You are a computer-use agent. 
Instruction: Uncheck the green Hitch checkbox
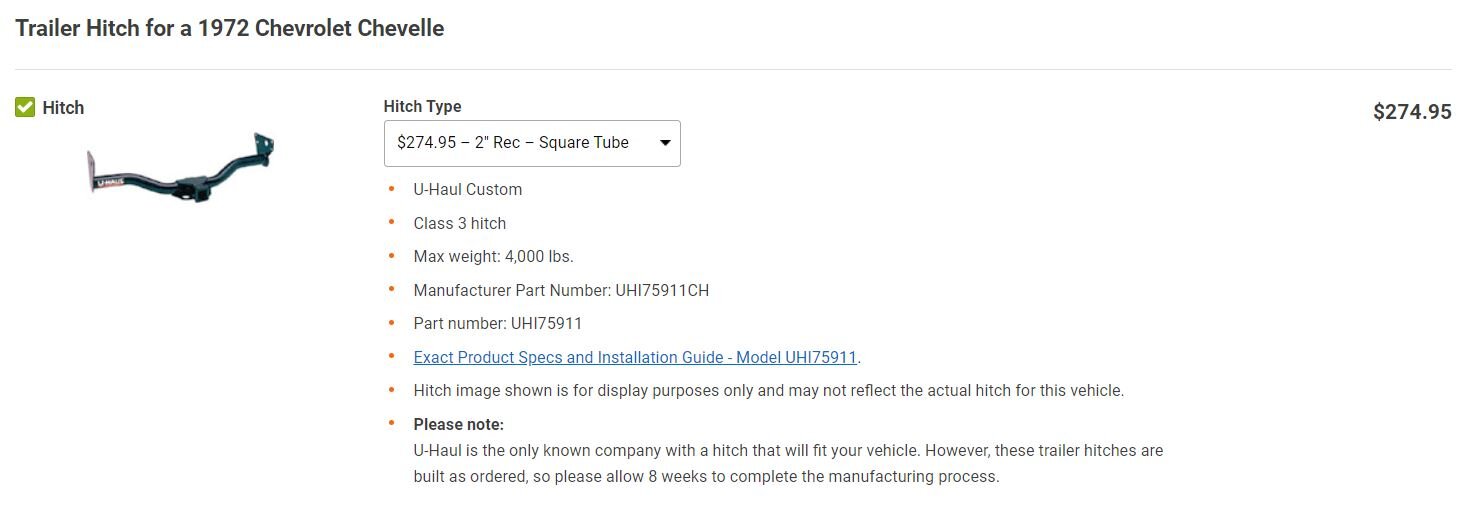click(25, 107)
